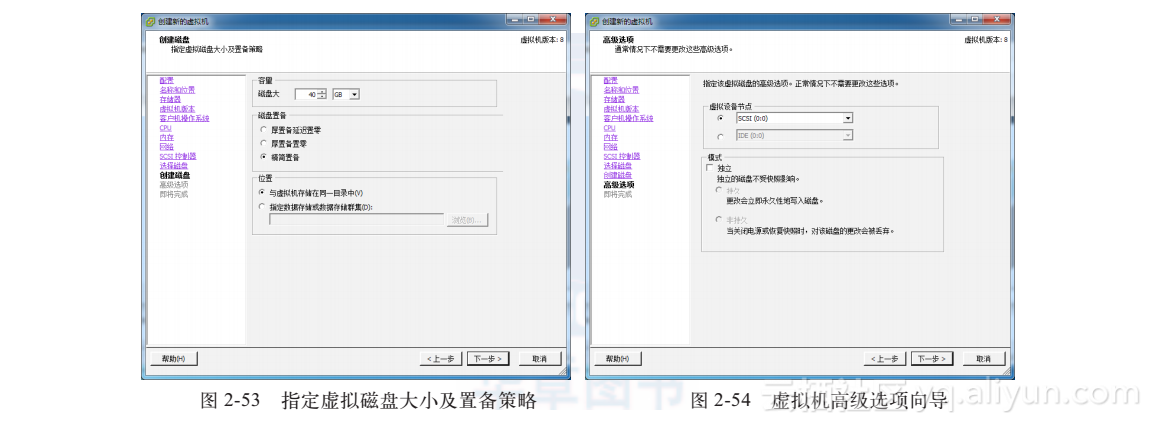Screen dimensions: 1152x424
Task: Click the 配置 link in the 创建磁盘 window
Action: pyautogui.click(x=167, y=80)
